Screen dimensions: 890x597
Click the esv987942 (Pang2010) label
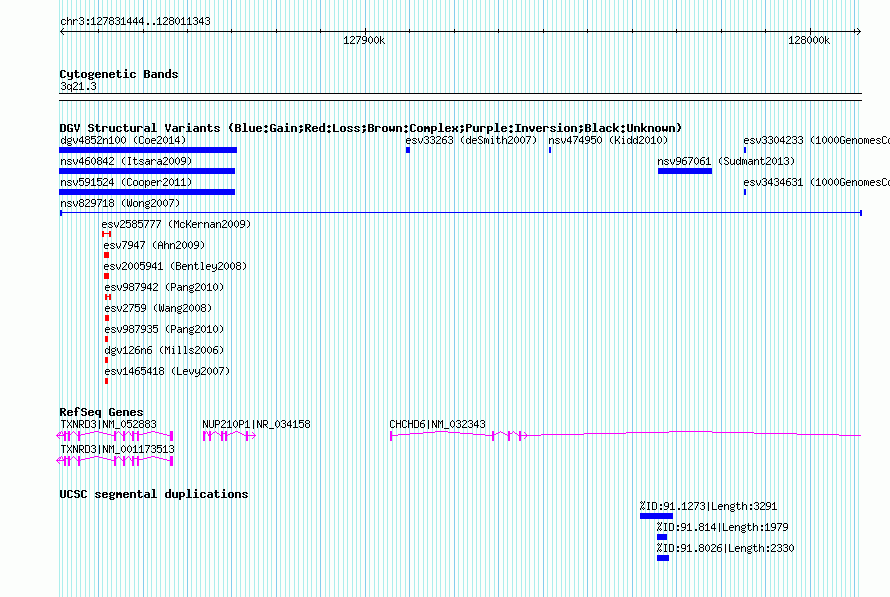click(164, 287)
